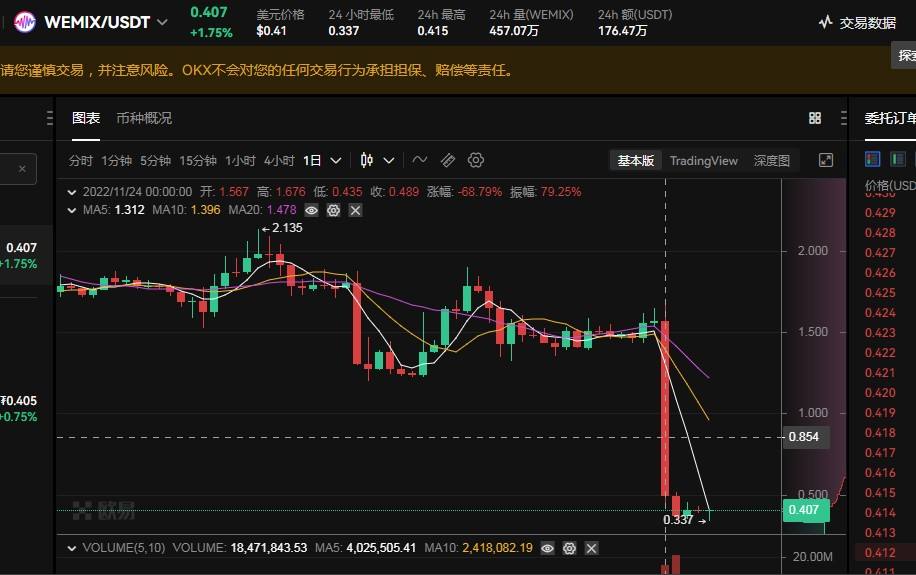Select the 分时 time interval
Image resolution: width=916 pixels, height=575 pixels.
pos(81,161)
